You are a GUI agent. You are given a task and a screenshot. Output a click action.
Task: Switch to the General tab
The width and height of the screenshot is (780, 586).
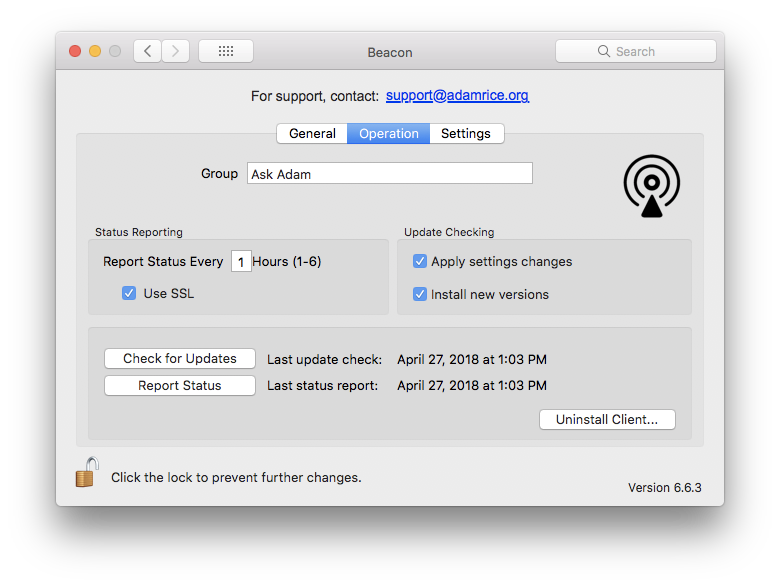coord(312,134)
